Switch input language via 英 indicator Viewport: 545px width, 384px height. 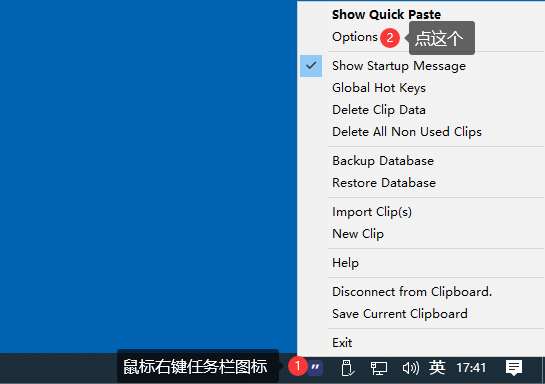point(437,368)
